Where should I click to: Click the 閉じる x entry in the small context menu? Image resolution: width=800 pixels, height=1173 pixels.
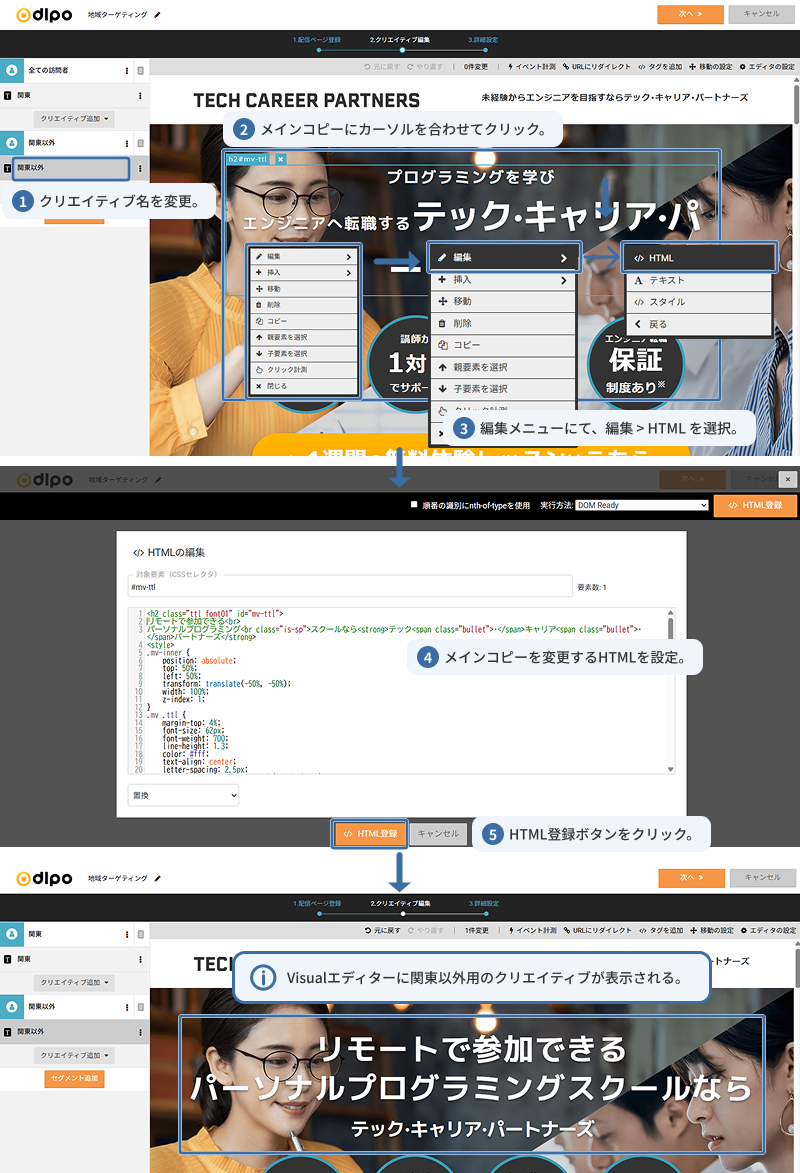tap(304, 387)
